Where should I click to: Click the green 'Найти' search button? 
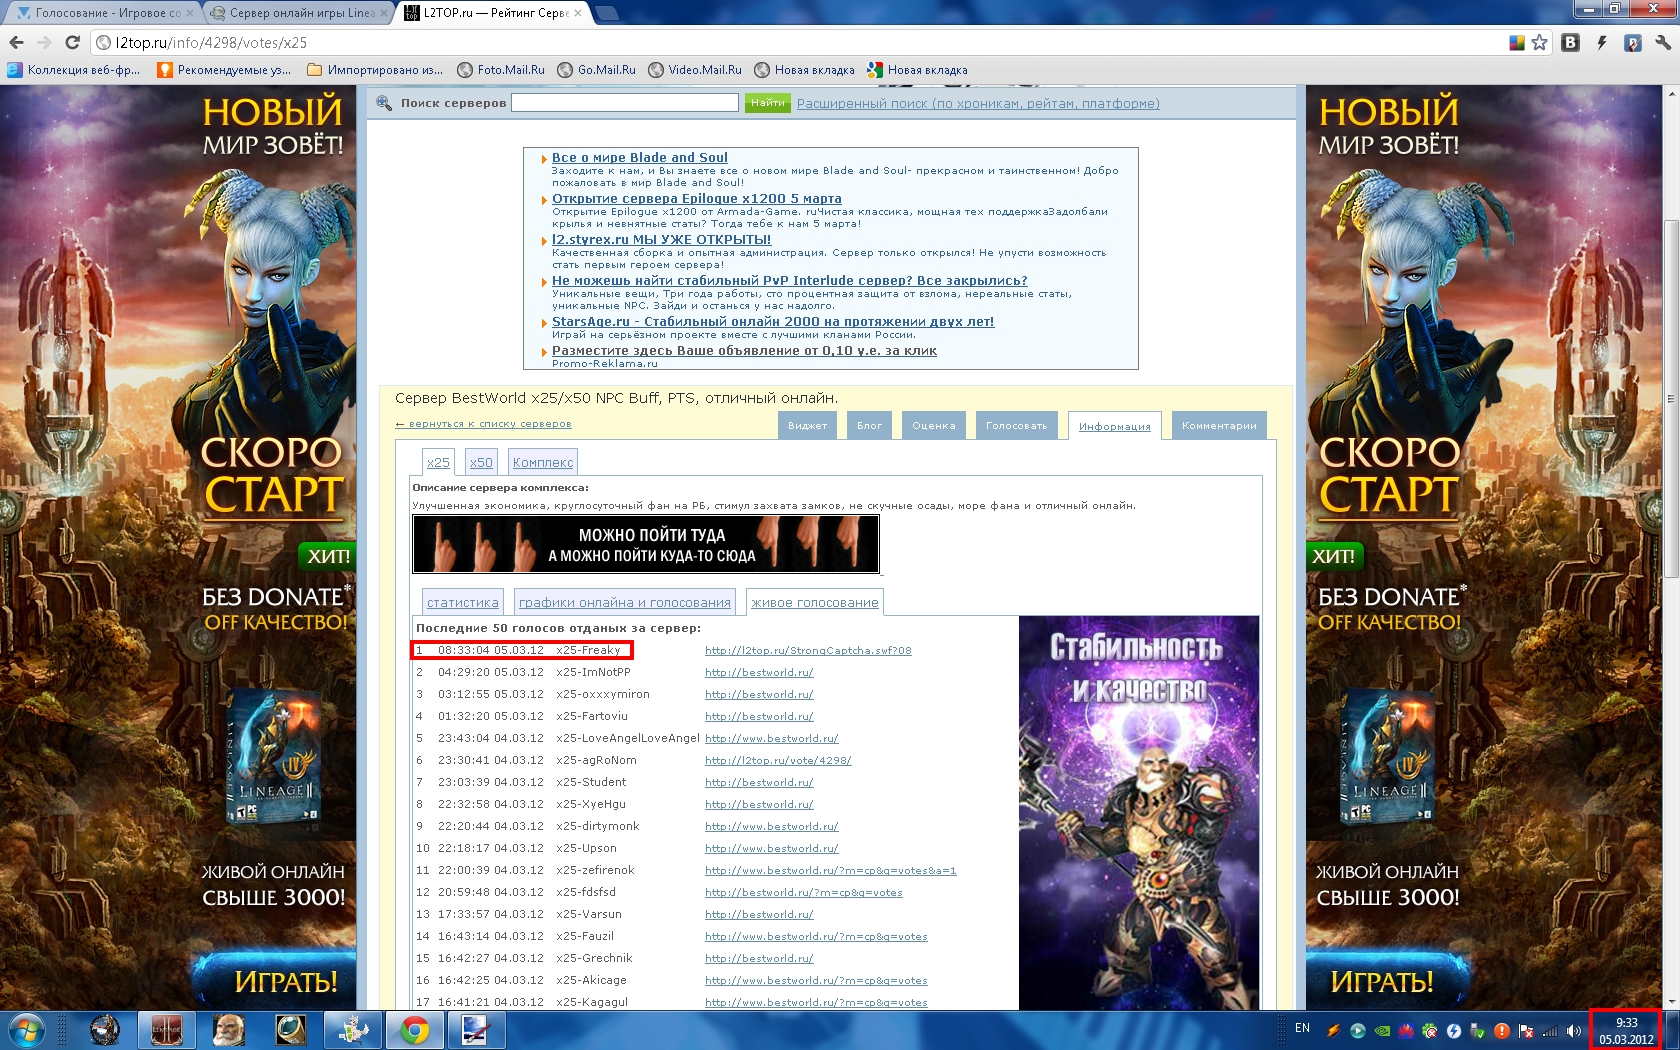[767, 103]
